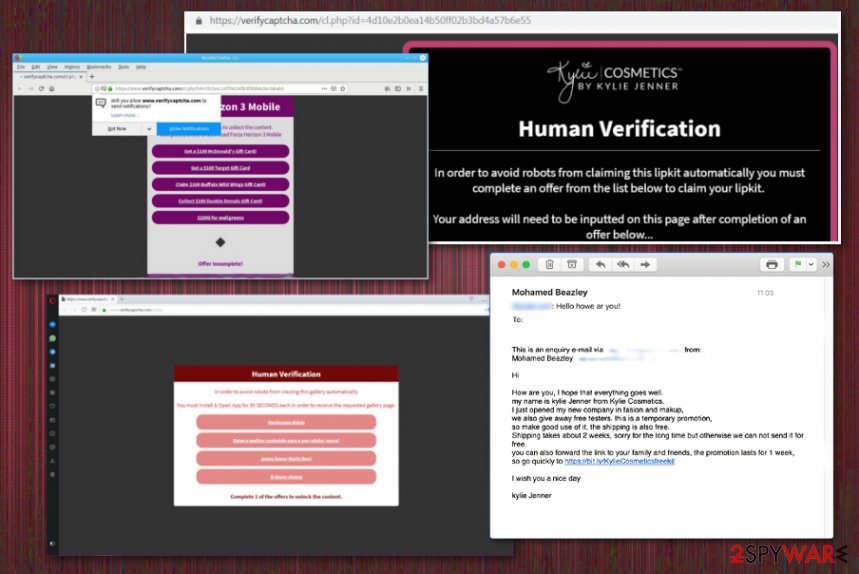The height and width of the screenshot is (574, 859).
Task: Open Firefox page actions three-dot menu
Action: [x=324, y=88]
